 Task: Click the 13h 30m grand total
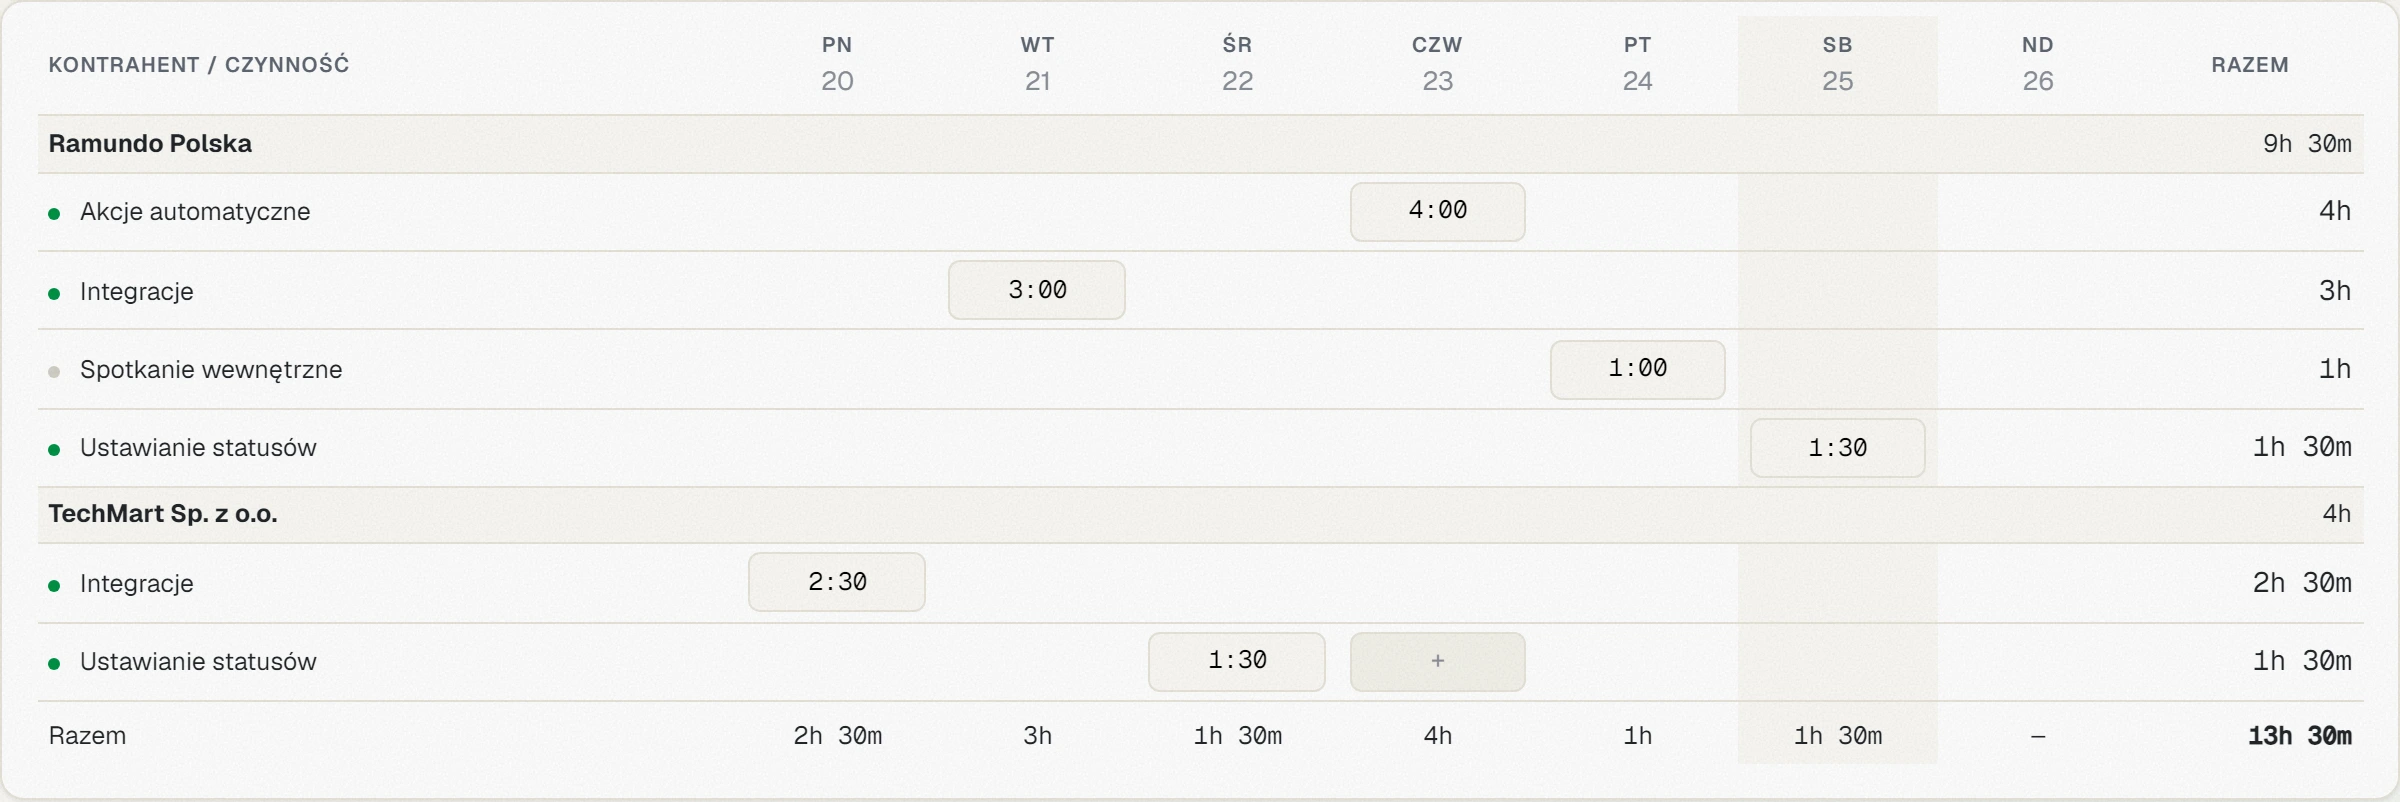coord(2300,736)
